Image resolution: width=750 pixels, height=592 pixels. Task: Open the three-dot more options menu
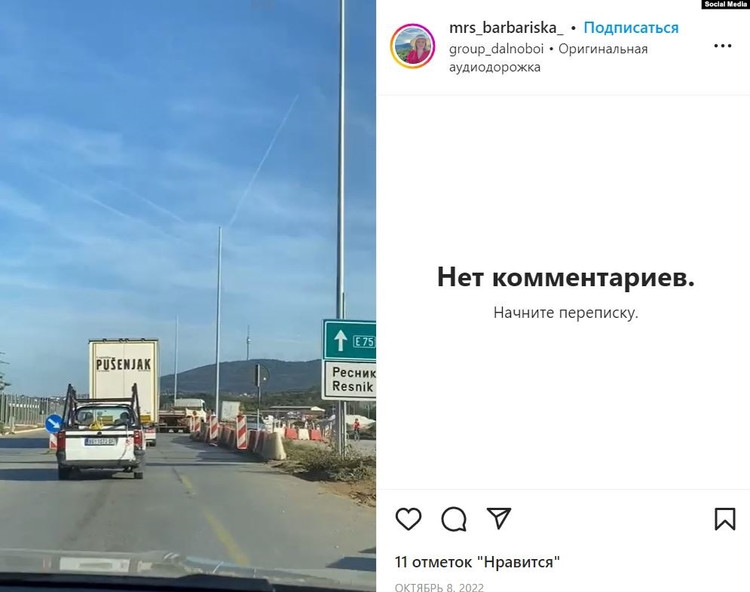[x=722, y=46]
